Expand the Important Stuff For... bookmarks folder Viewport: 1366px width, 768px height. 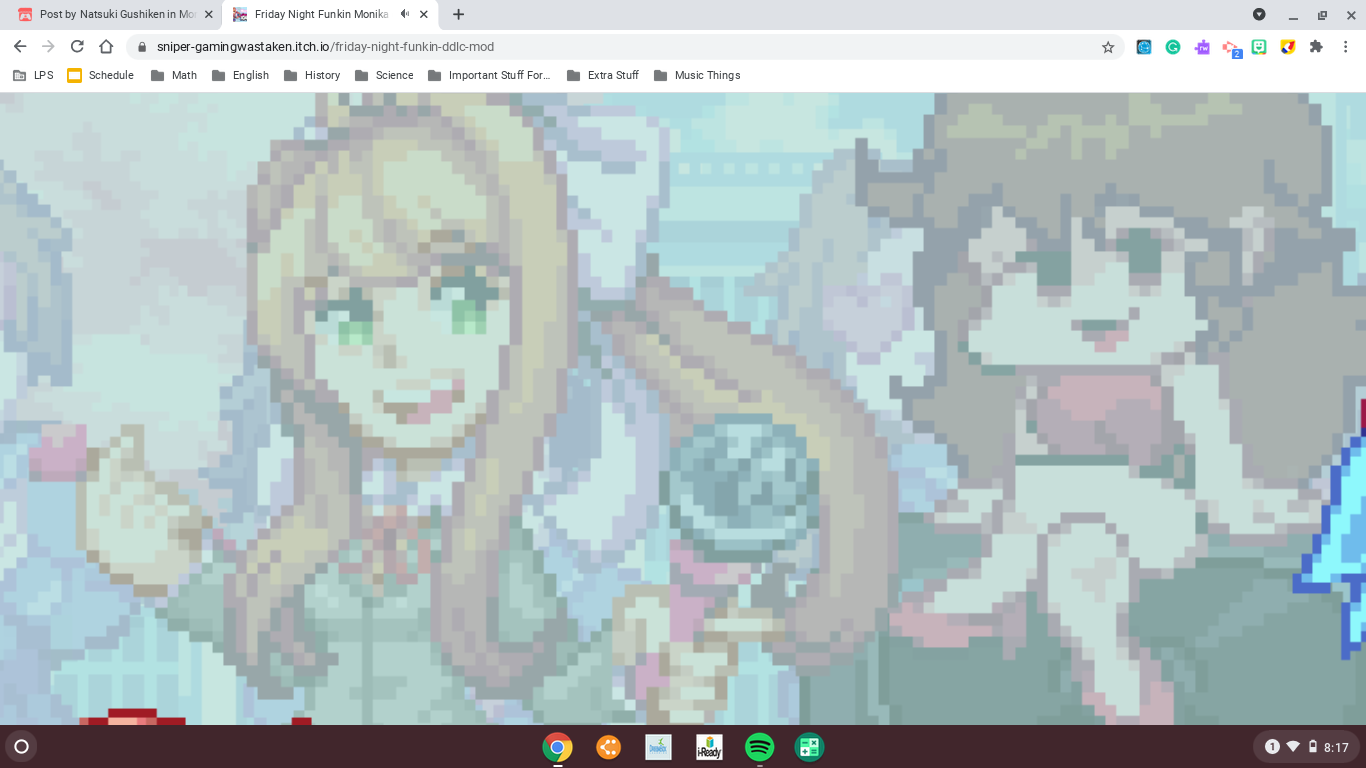[489, 75]
